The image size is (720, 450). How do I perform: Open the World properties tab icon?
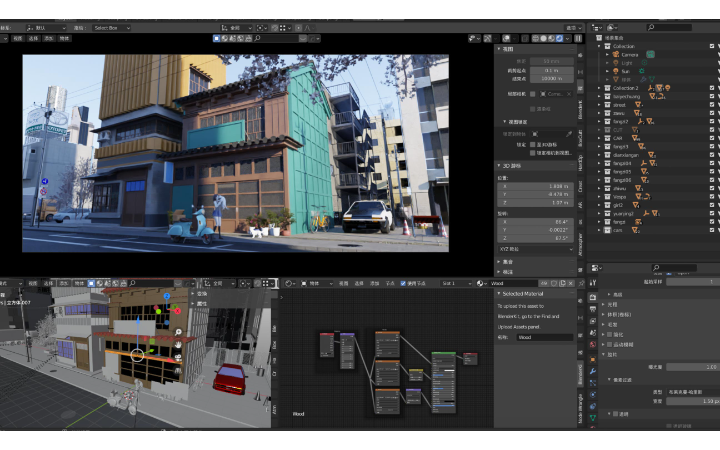(x=593, y=344)
